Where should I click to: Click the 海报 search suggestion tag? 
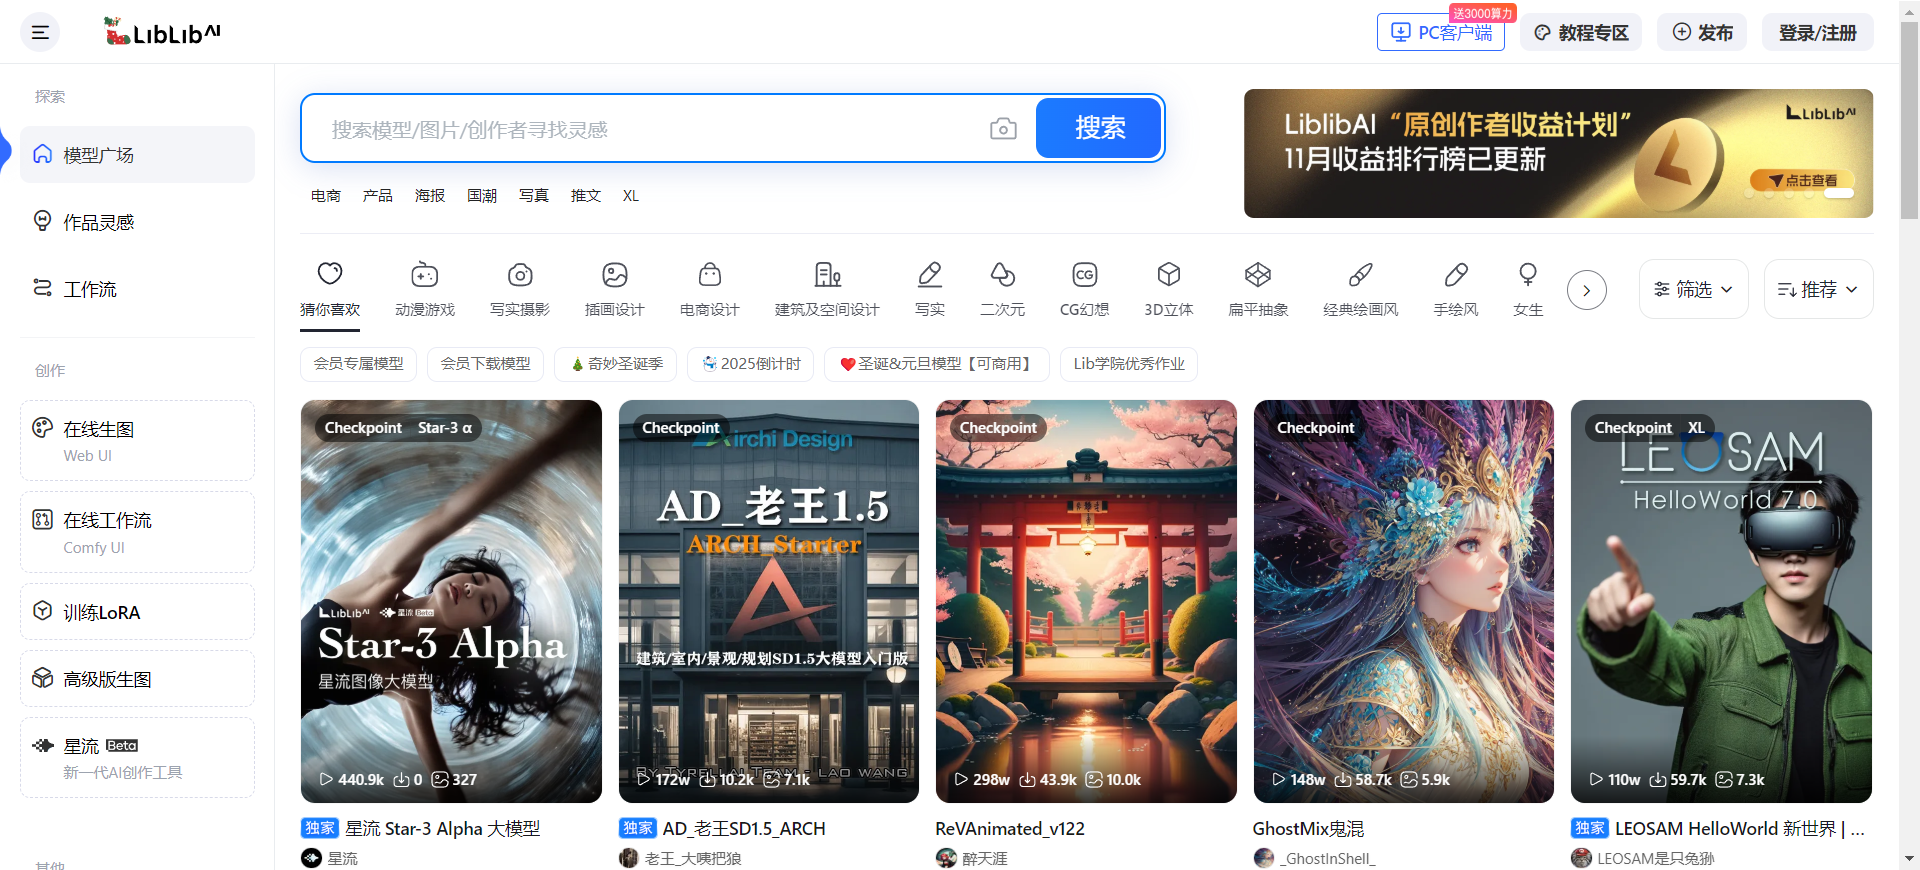(430, 196)
